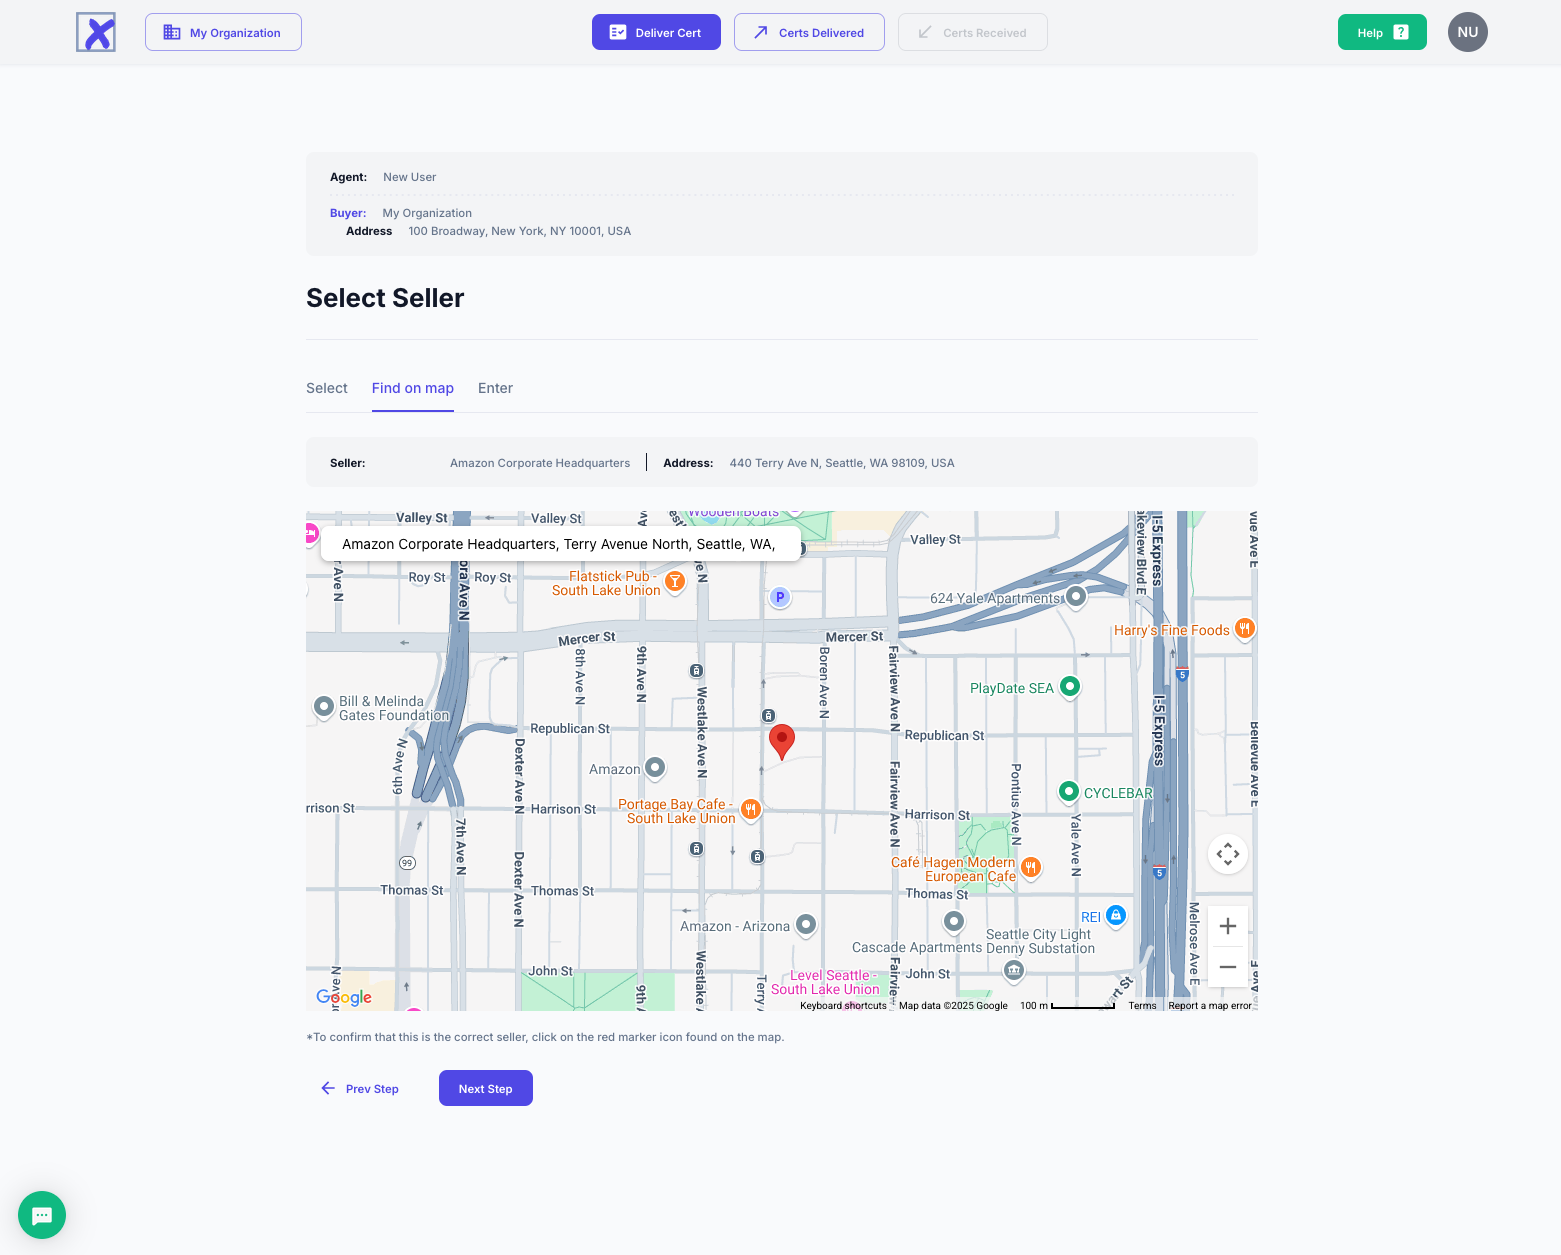
Task: Zoom out on the map
Action: 1227,967
